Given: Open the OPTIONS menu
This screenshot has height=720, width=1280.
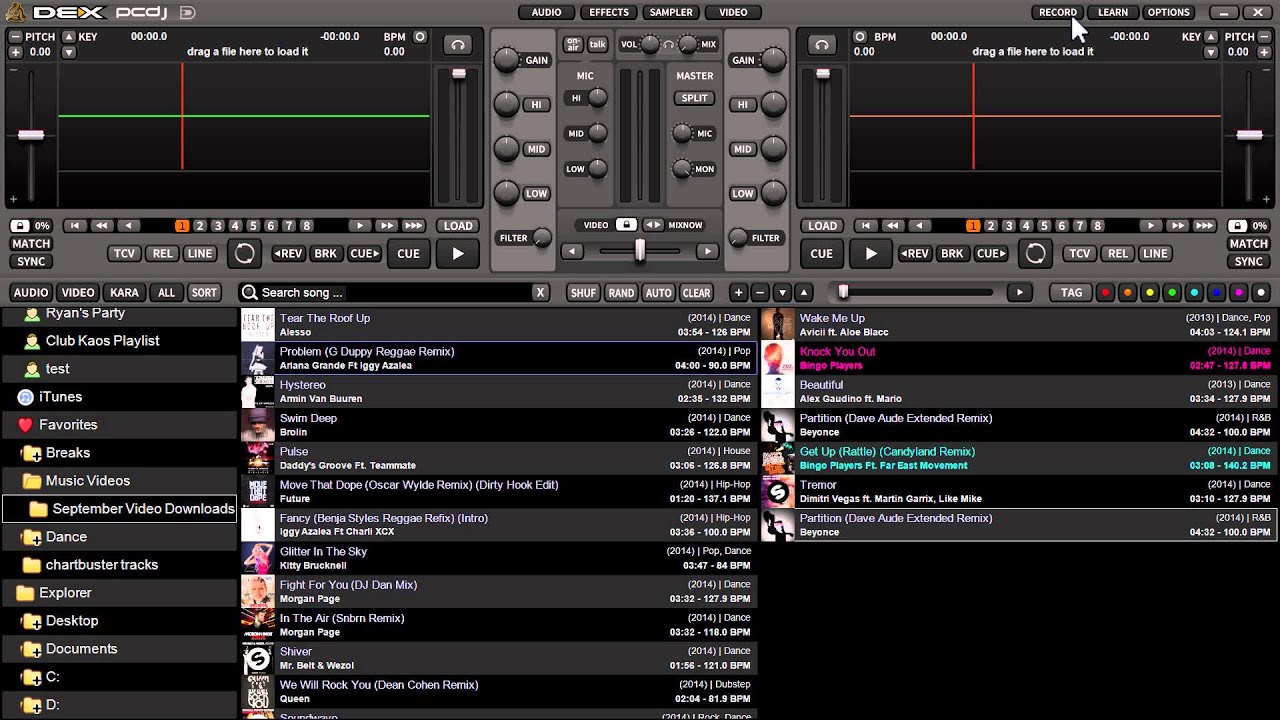Looking at the screenshot, I should 1168,12.
